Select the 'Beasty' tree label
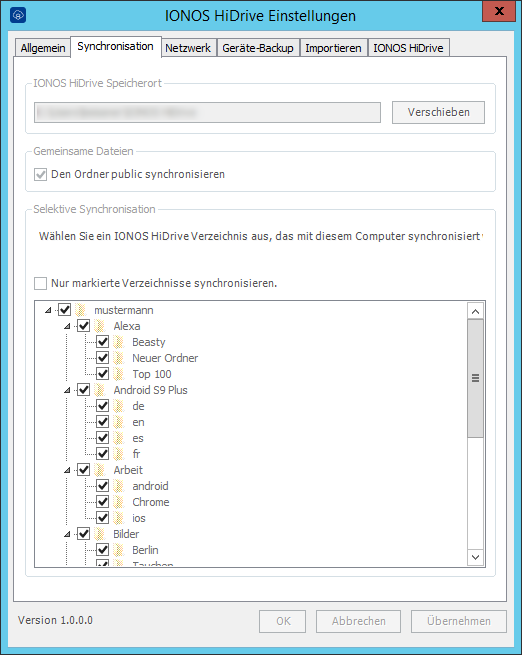Viewport: 522px width, 655px height. [x=149, y=343]
